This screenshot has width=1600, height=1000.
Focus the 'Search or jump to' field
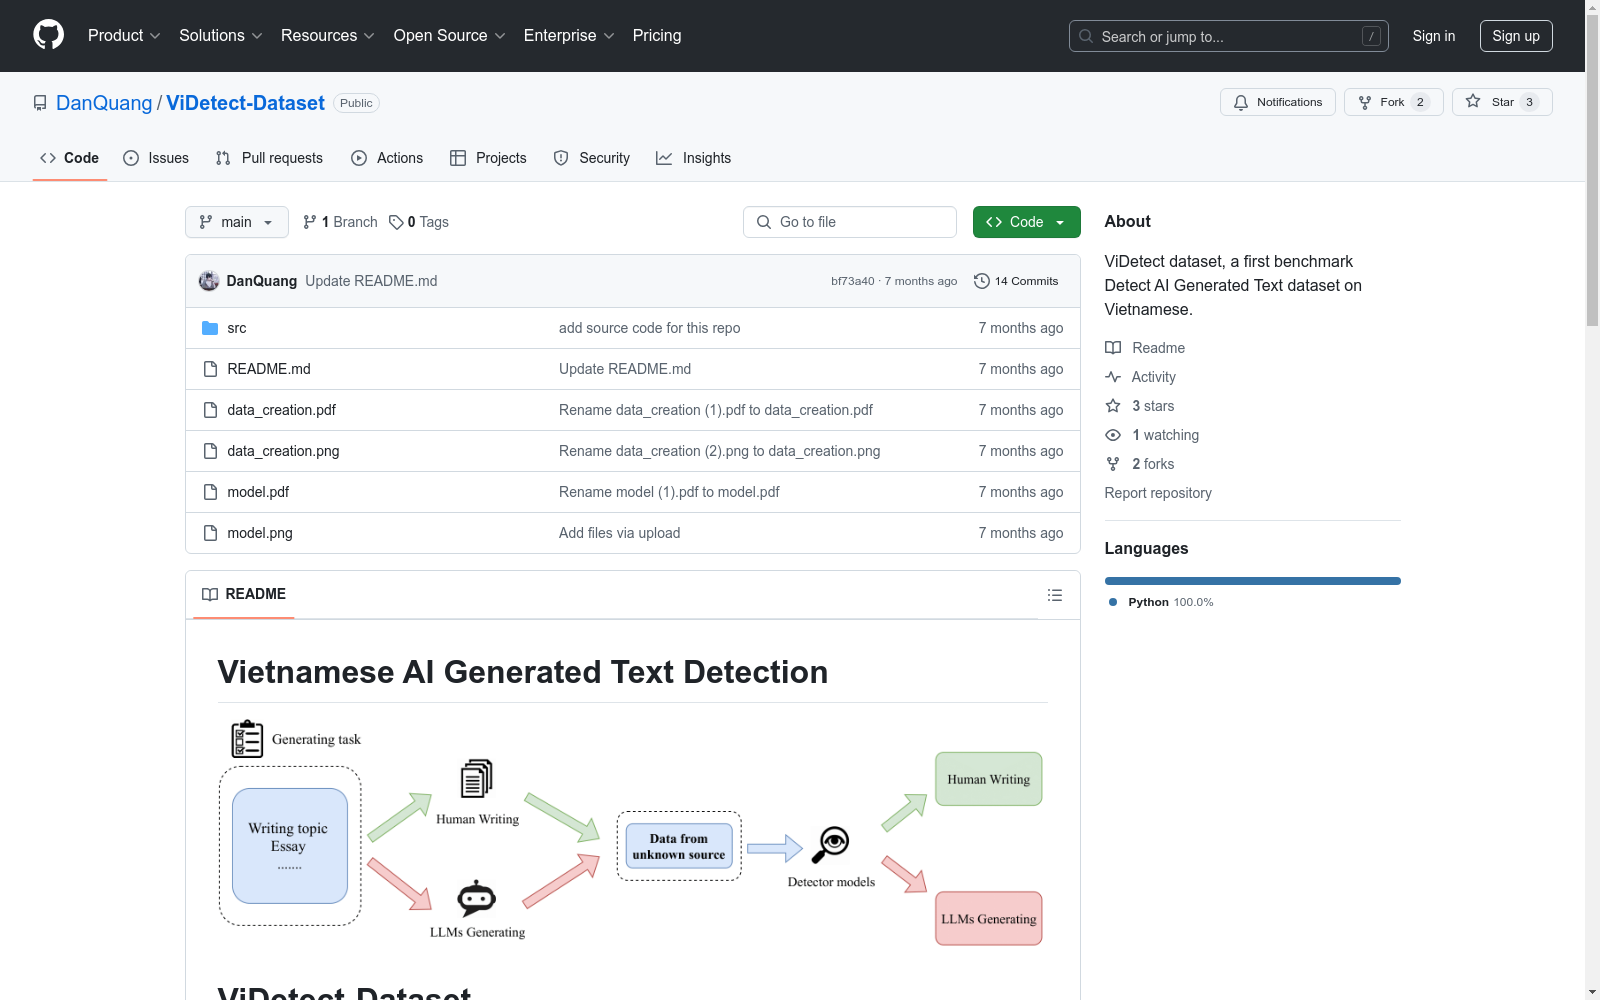pyautogui.click(x=1229, y=36)
